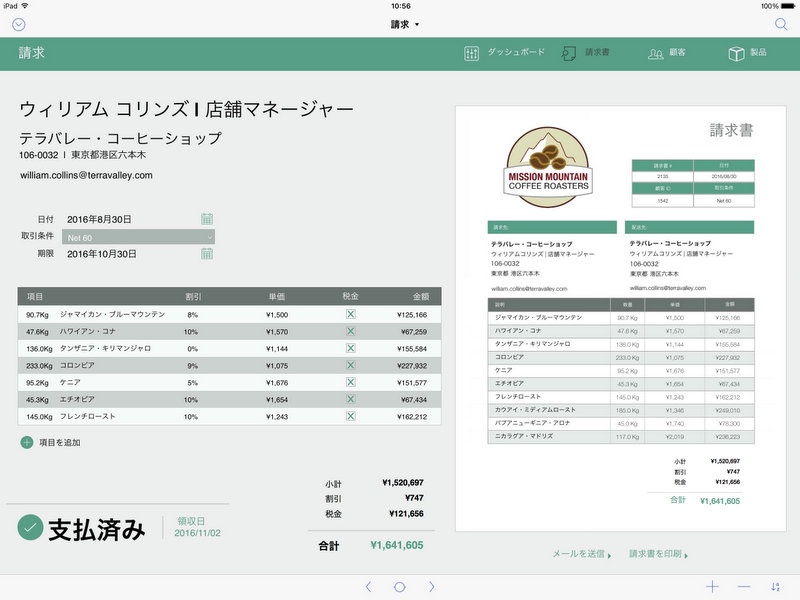Open the search magnifier icon
The image size is (800, 600).
coord(781,24)
